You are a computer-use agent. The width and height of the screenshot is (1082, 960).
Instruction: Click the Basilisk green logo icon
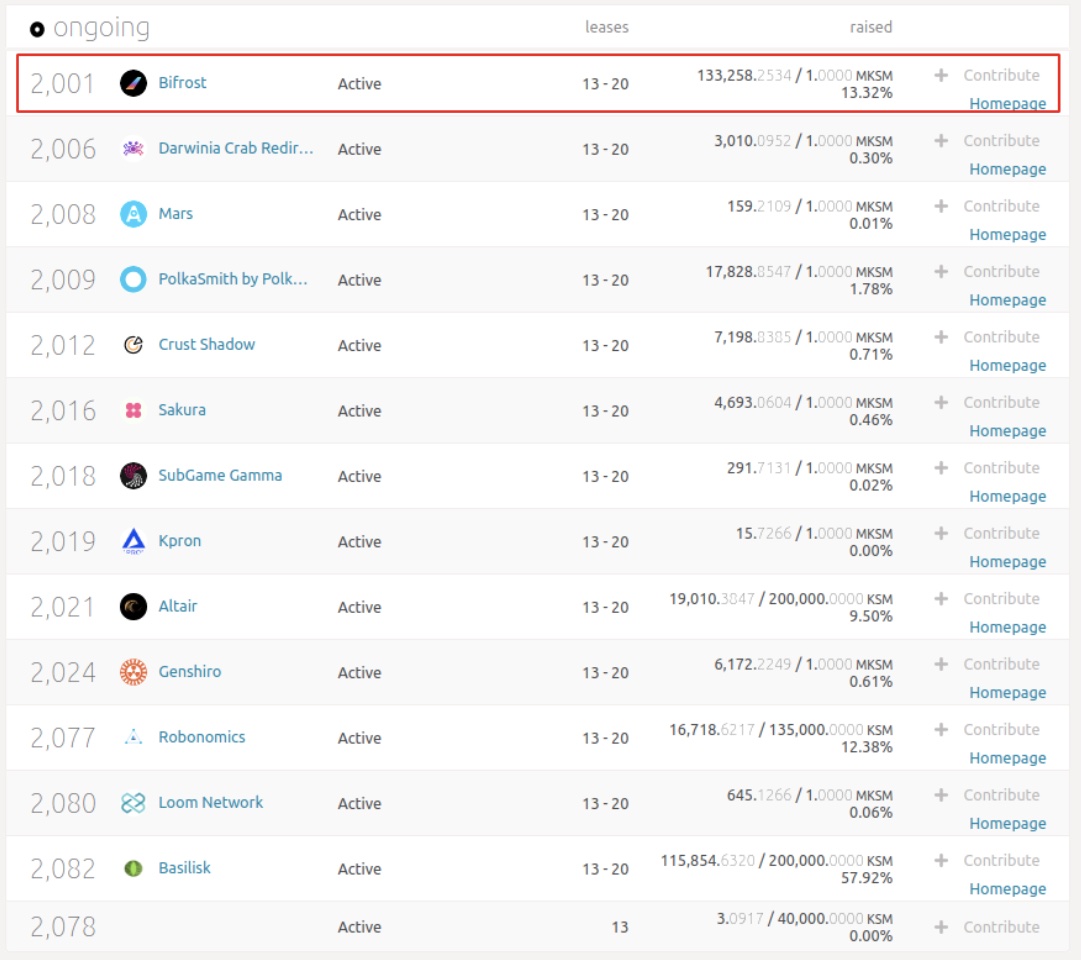[x=133, y=868]
